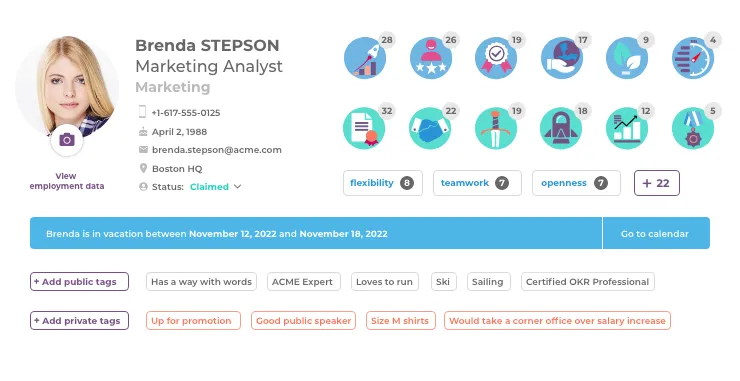Click the rocket growth badge with 28

[x=365, y=58]
